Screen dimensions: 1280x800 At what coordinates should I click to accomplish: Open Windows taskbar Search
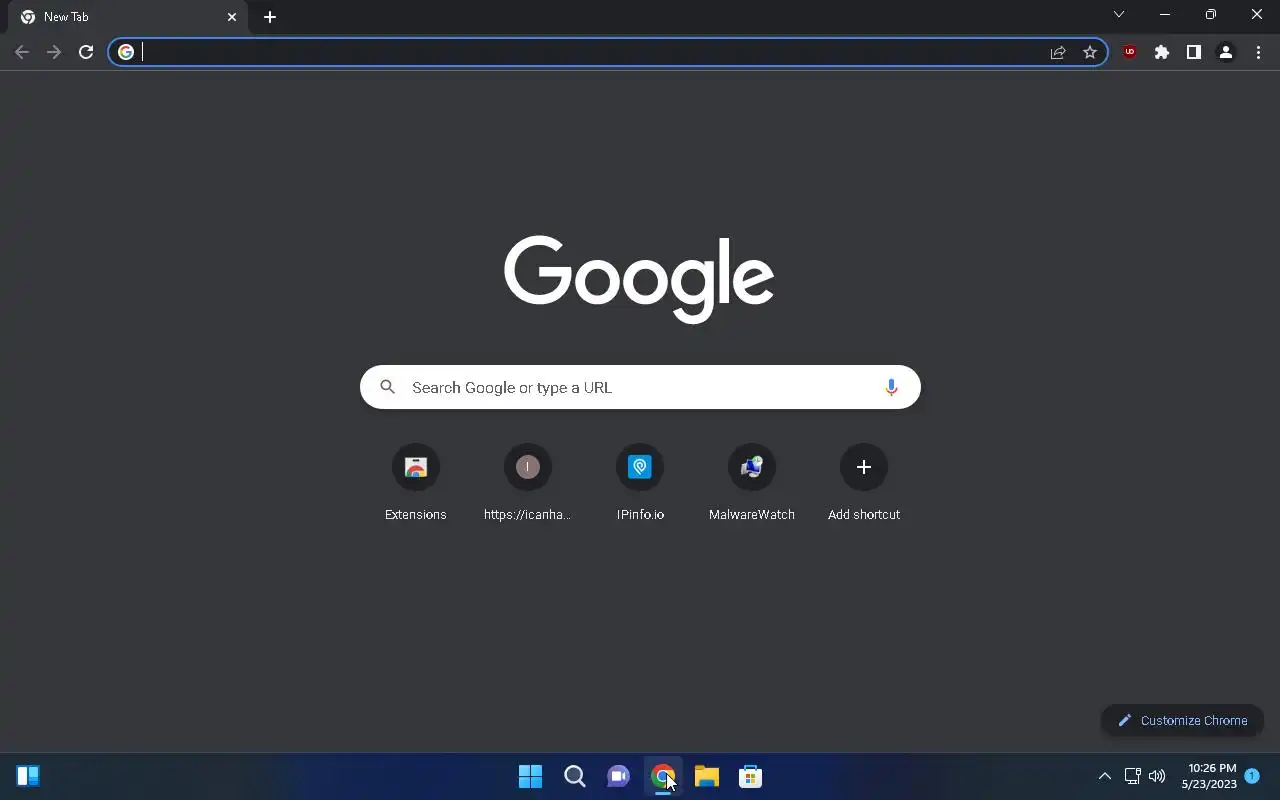pos(574,776)
